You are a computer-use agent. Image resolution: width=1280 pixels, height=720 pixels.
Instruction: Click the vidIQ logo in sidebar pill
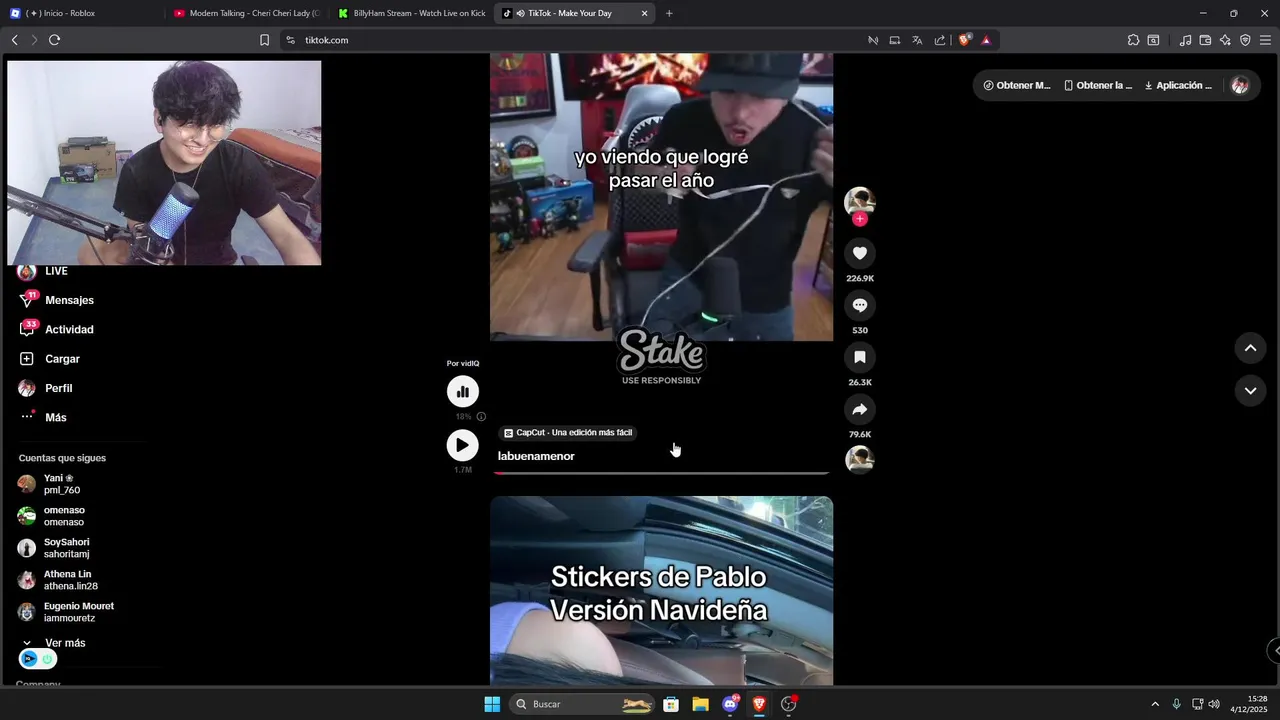click(29, 659)
